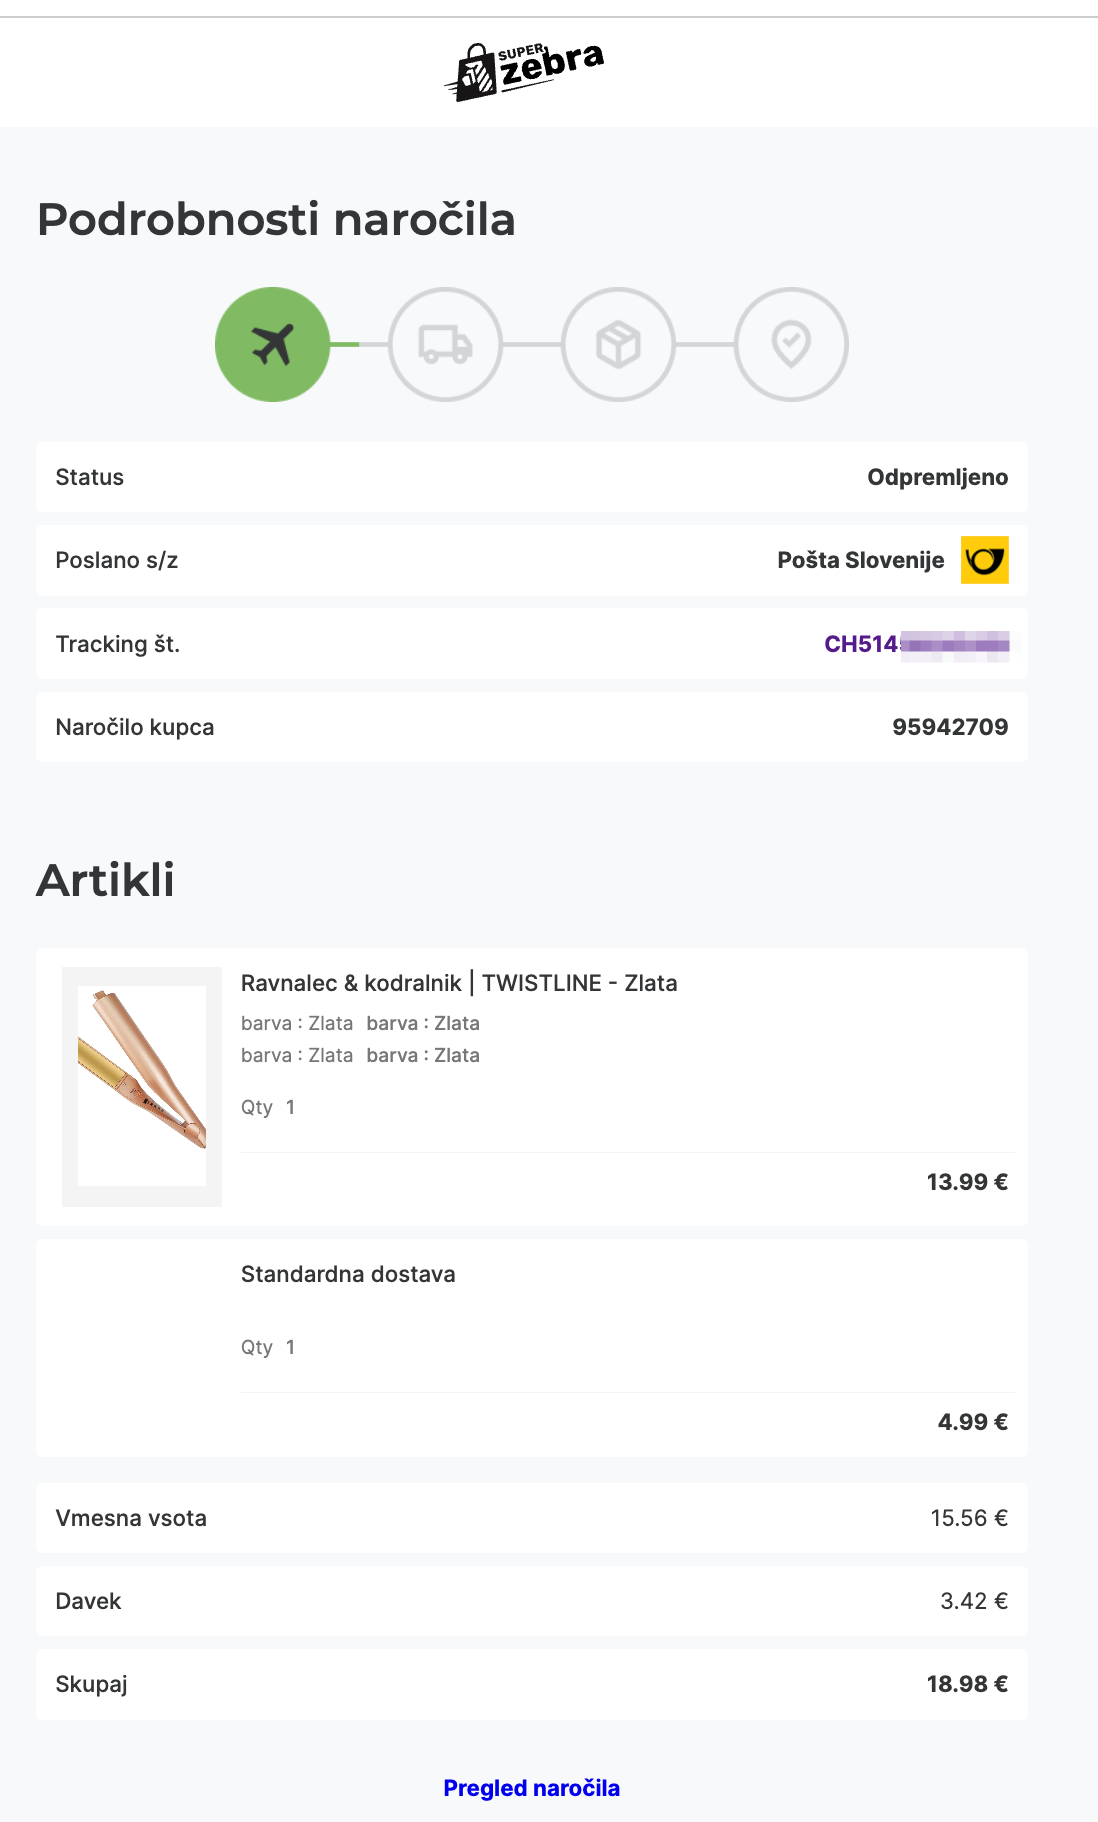Screen dimensions: 1098x1822
Task: Click the Pošta Slovenije yellow horn logo
Action: [984, 560]
